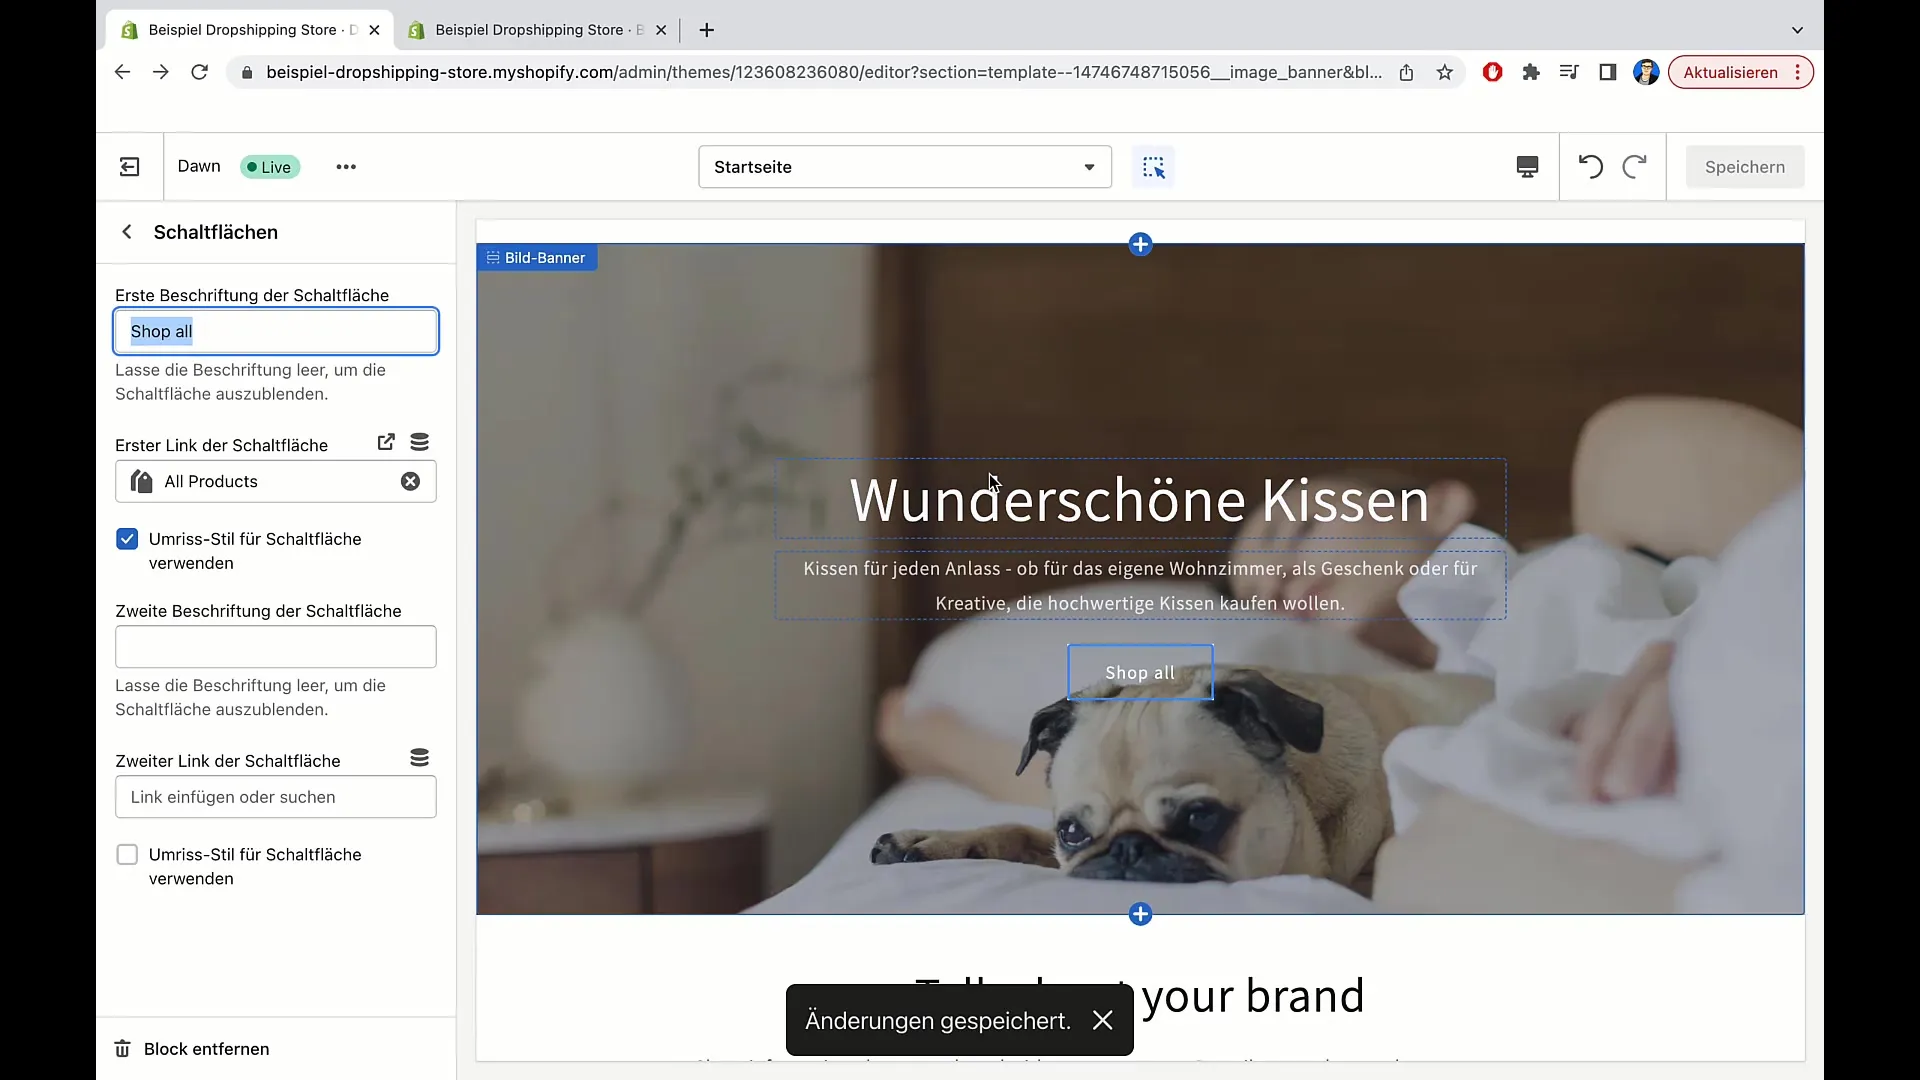Click the redo arrow icon
1920x1080 pixels.
[x=1635, y=166]
